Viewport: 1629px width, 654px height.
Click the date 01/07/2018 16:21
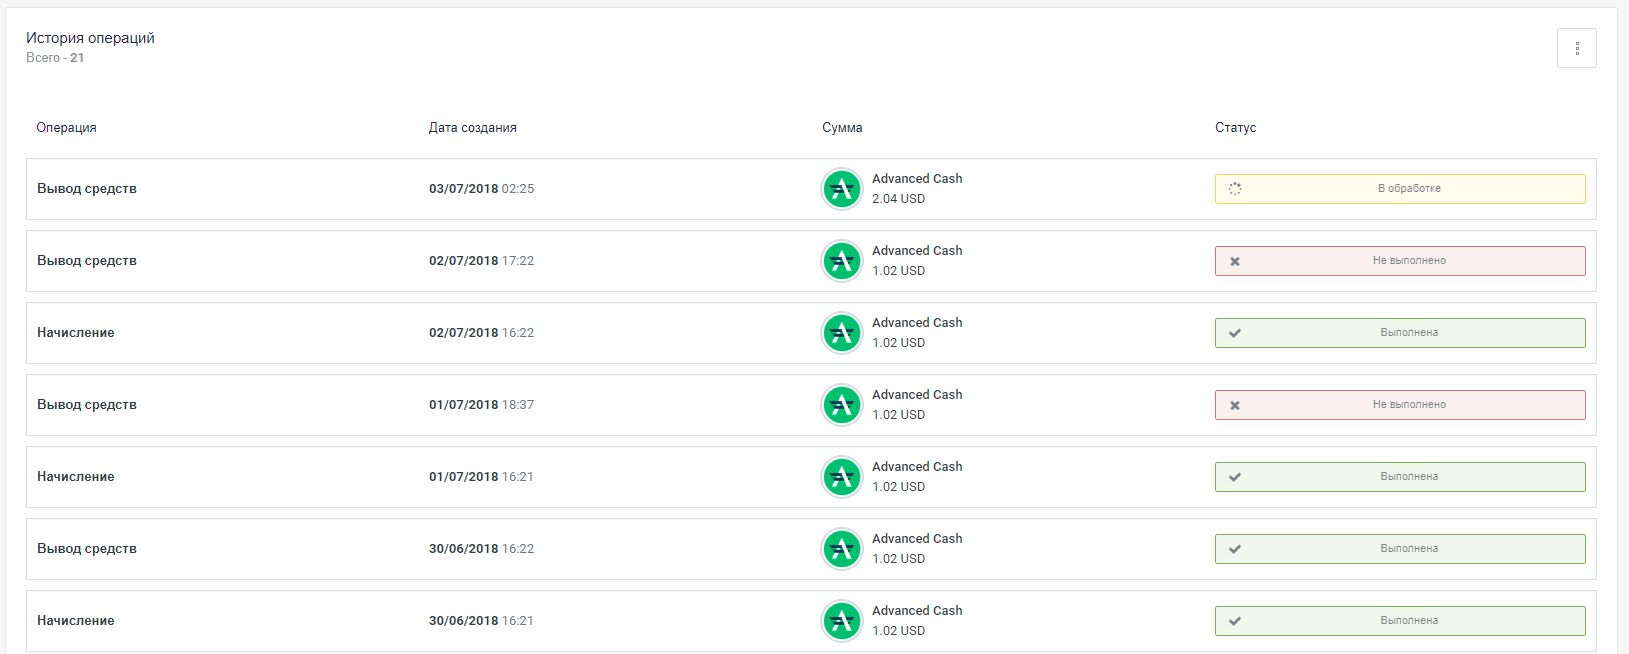481,477
